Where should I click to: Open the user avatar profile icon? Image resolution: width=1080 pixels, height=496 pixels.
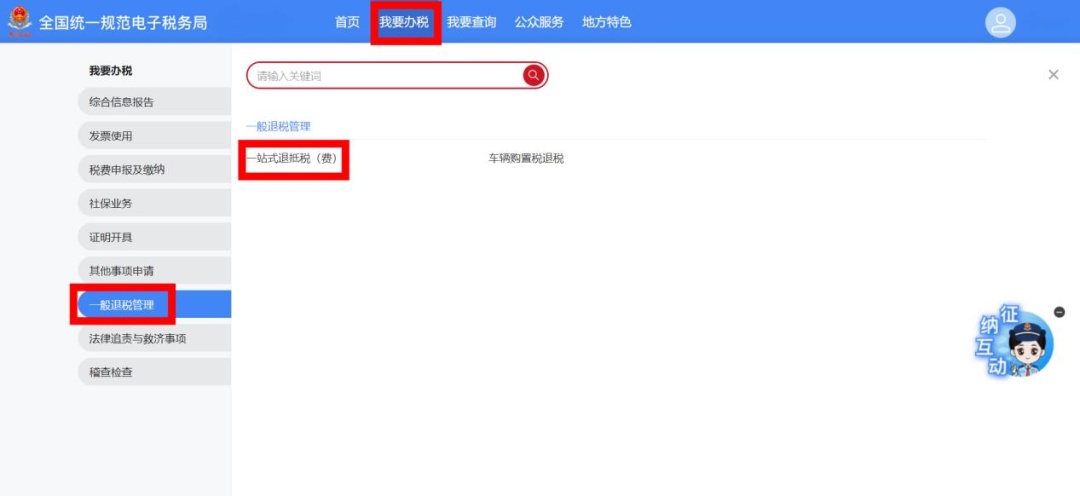pyautogui.click(x=1000, y=23)
